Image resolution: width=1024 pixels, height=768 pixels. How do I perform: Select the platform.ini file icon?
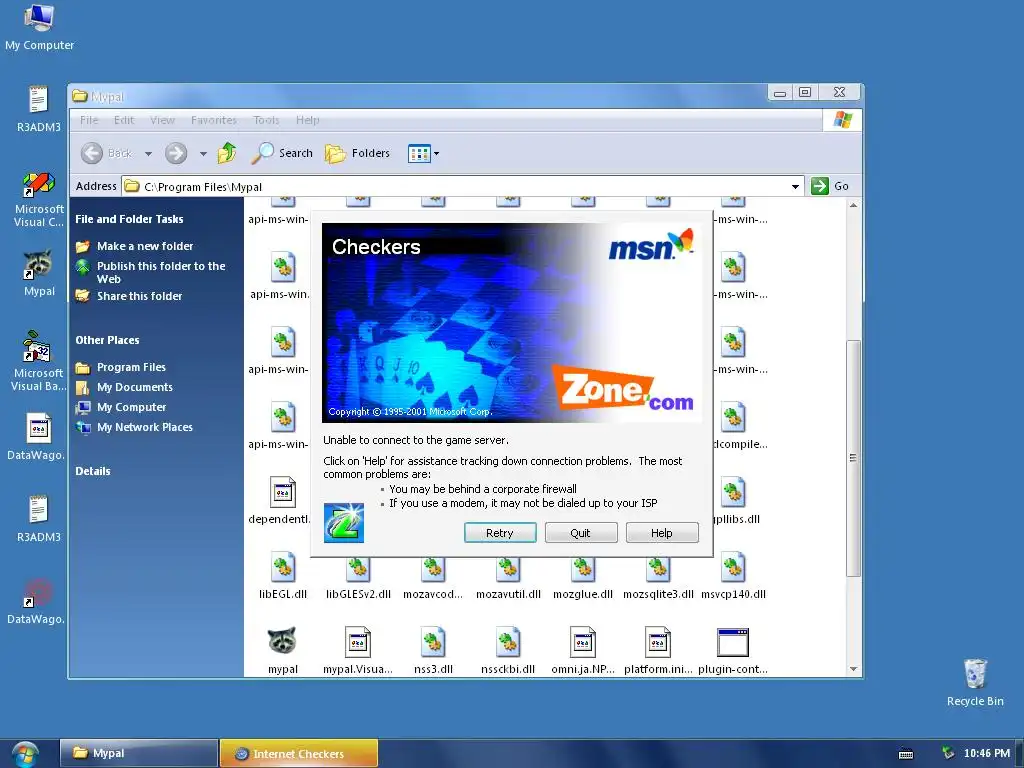tap(658, 643)
